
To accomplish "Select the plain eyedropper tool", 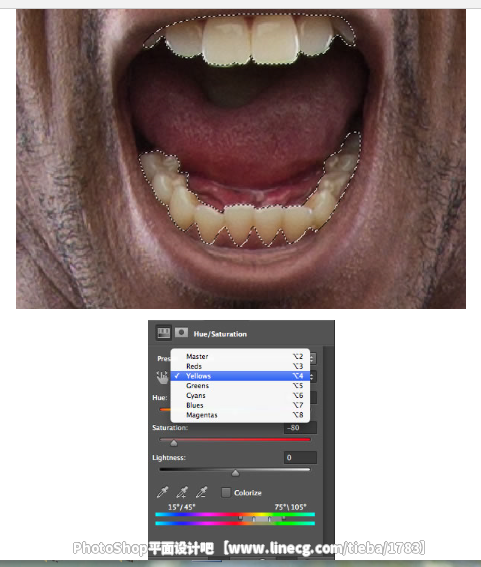I will tap(163, 492).
